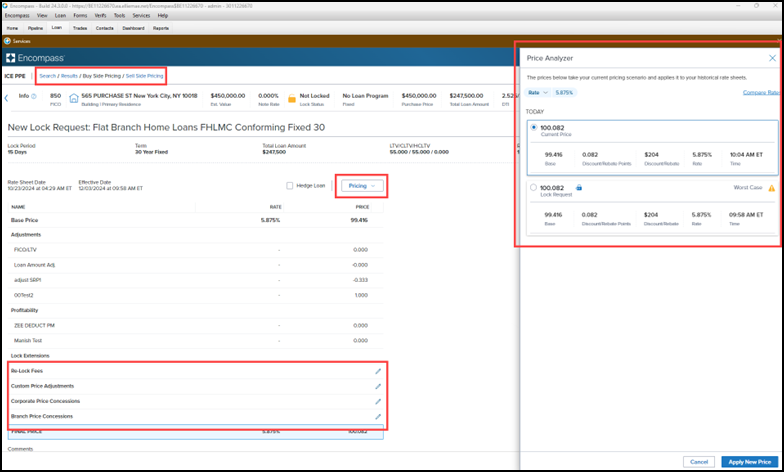The image size is (784, 472).
Task: Switch to the Contacts tab
Action: pos(104,28)
